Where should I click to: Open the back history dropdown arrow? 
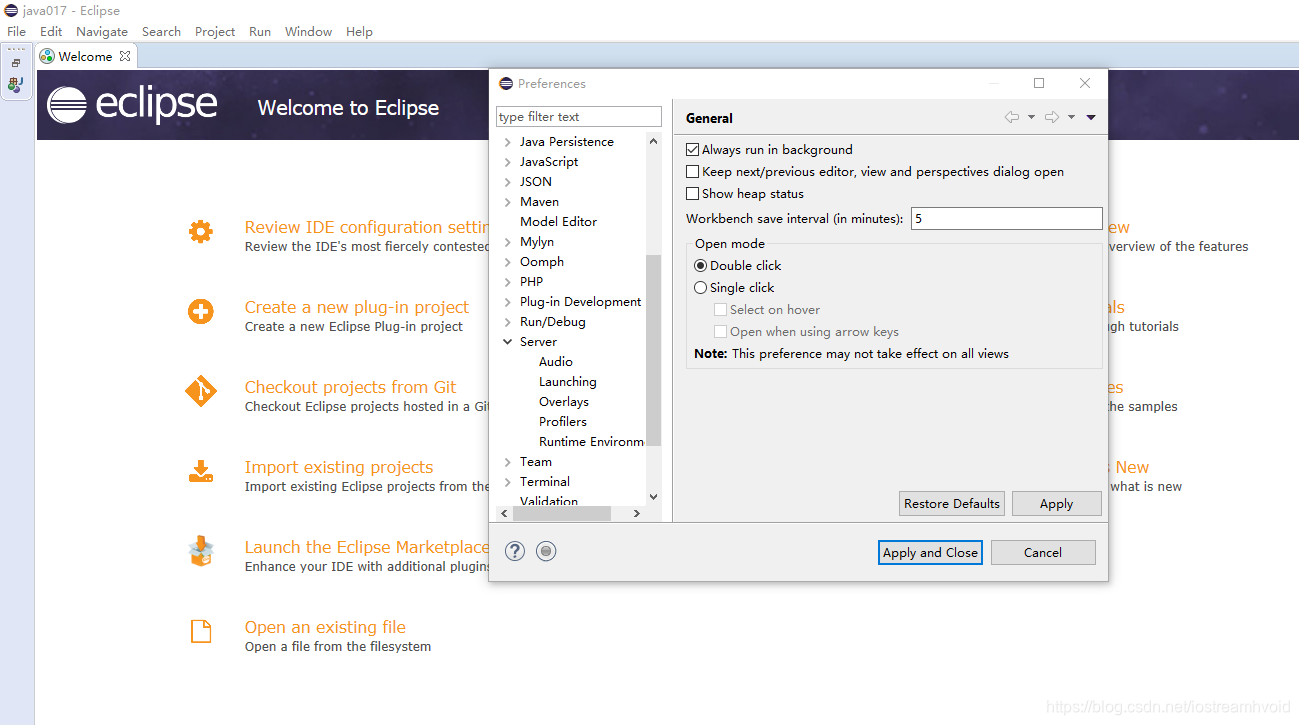pos(1031,118)
